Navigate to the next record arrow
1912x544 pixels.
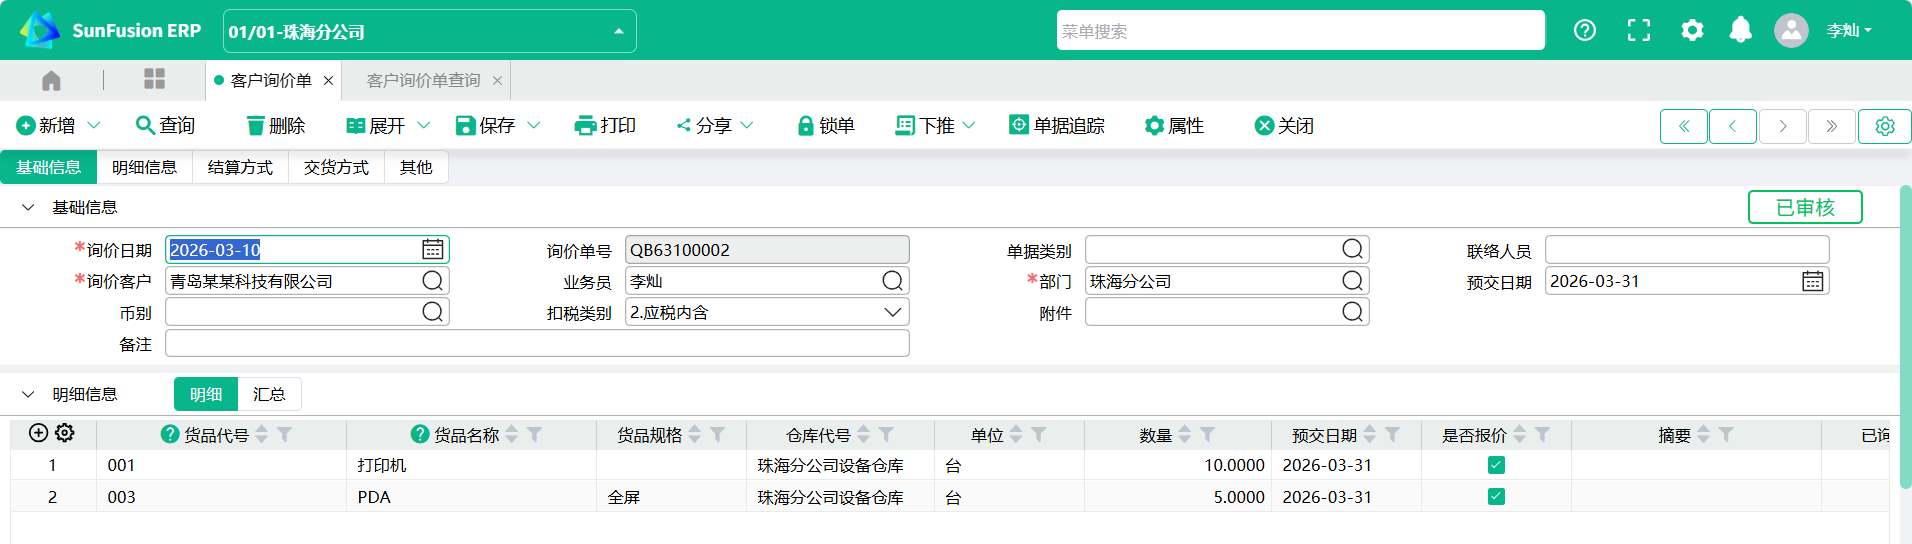[1782, 126]
